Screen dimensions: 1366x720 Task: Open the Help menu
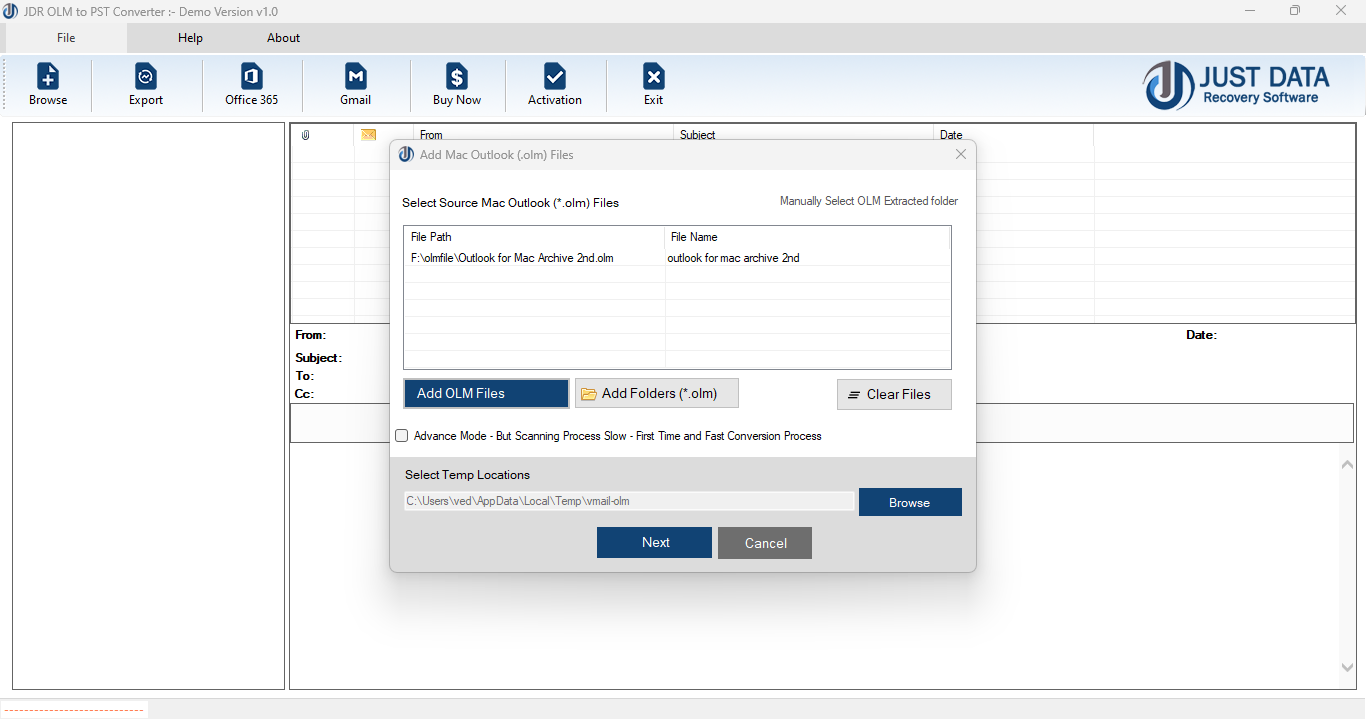coord(190,38)
